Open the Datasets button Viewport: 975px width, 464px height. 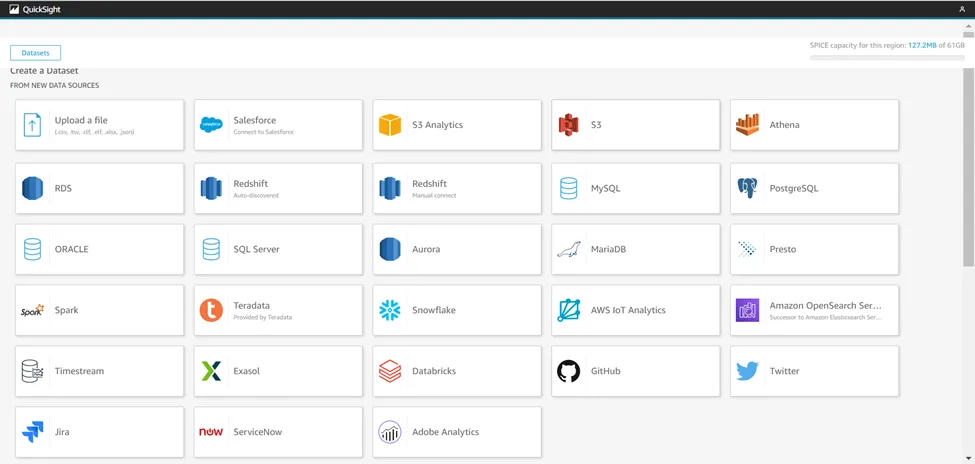click(35, 53)
